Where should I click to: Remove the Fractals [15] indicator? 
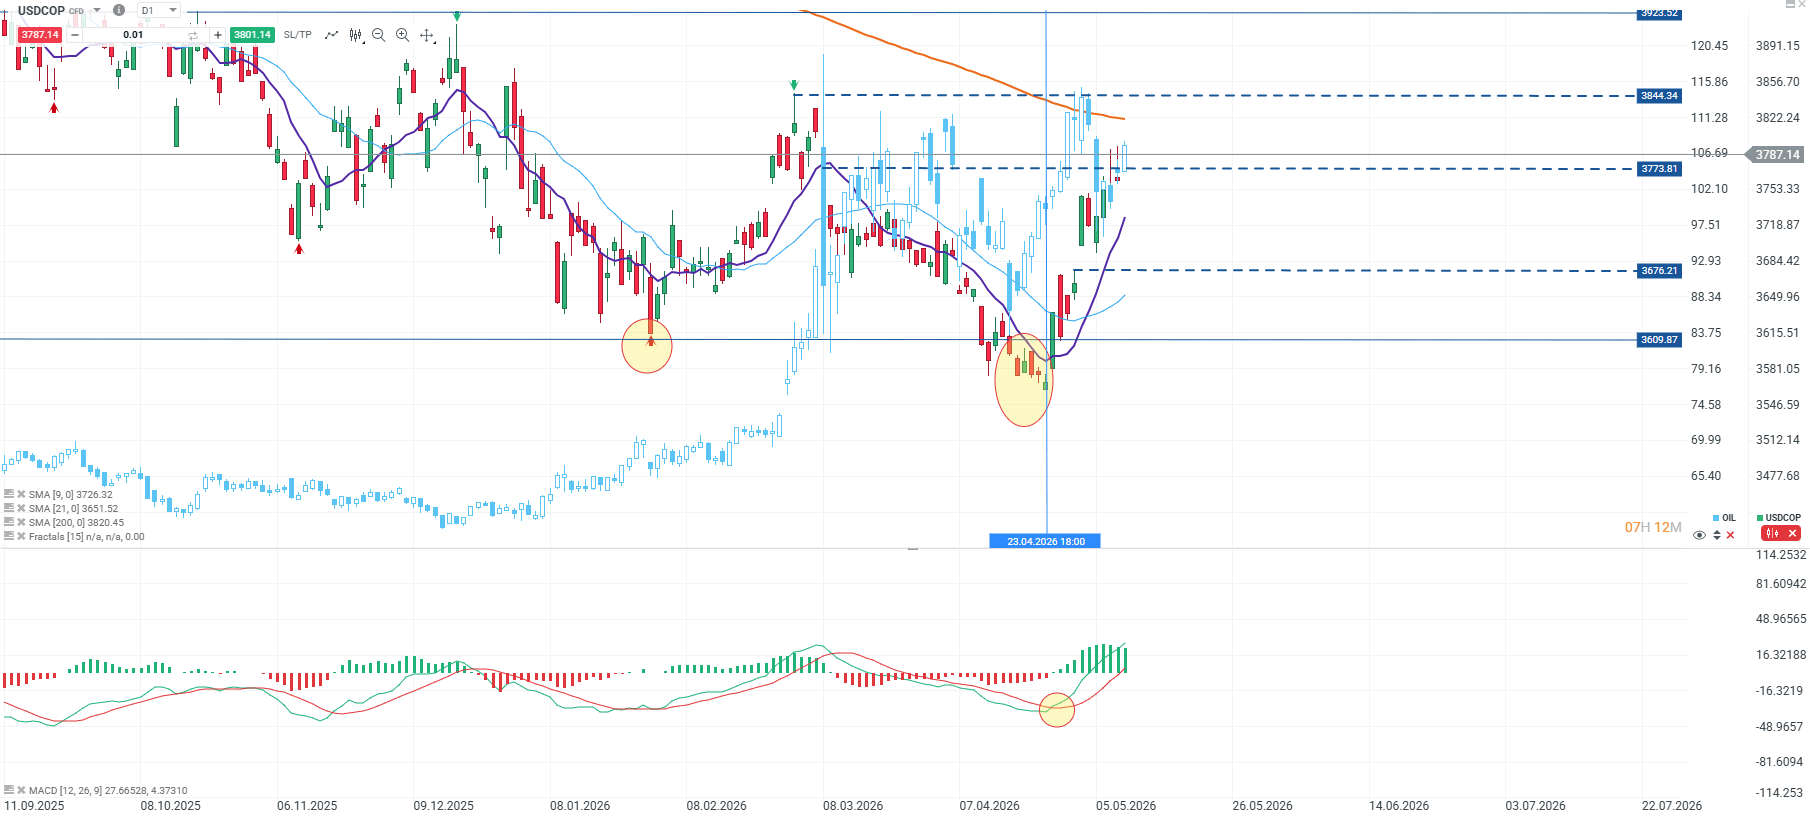pos(21,536)
